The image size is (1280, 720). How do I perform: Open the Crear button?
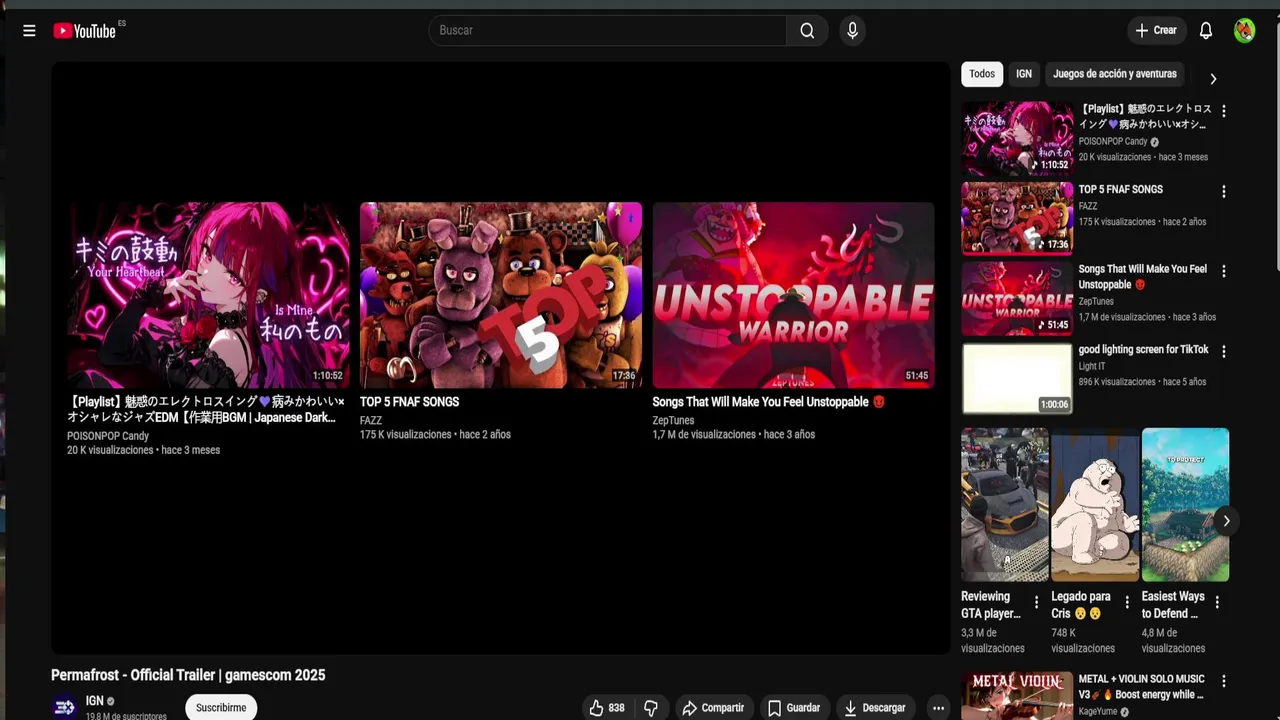coord(1156,31)
